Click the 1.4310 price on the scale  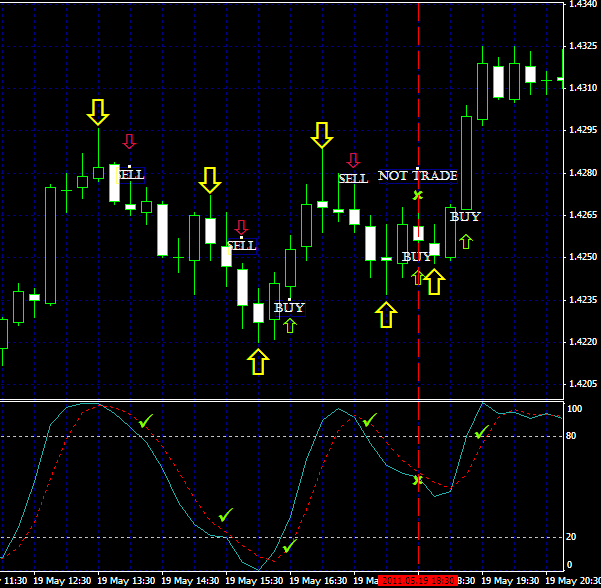click(x=583, y=88)
